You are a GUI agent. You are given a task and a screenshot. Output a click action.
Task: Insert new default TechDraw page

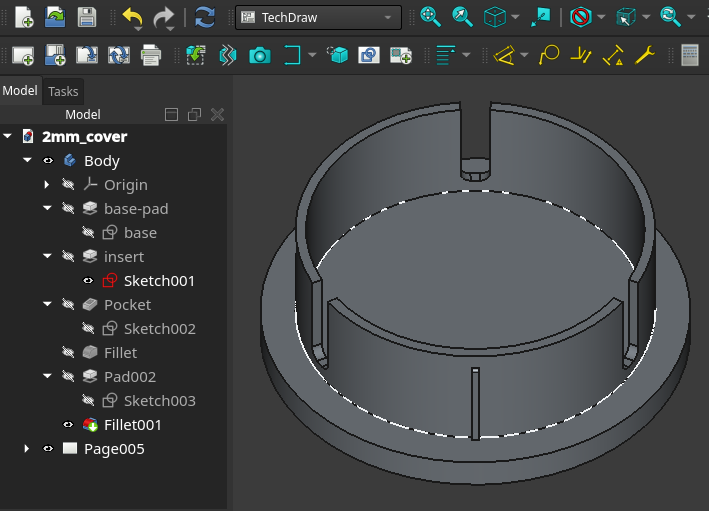[23, 56]
